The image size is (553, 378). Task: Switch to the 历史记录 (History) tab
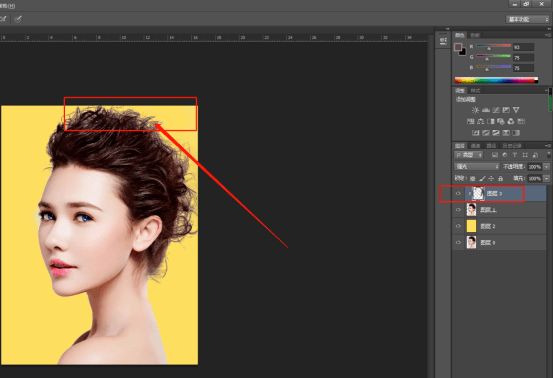(512, 145)
